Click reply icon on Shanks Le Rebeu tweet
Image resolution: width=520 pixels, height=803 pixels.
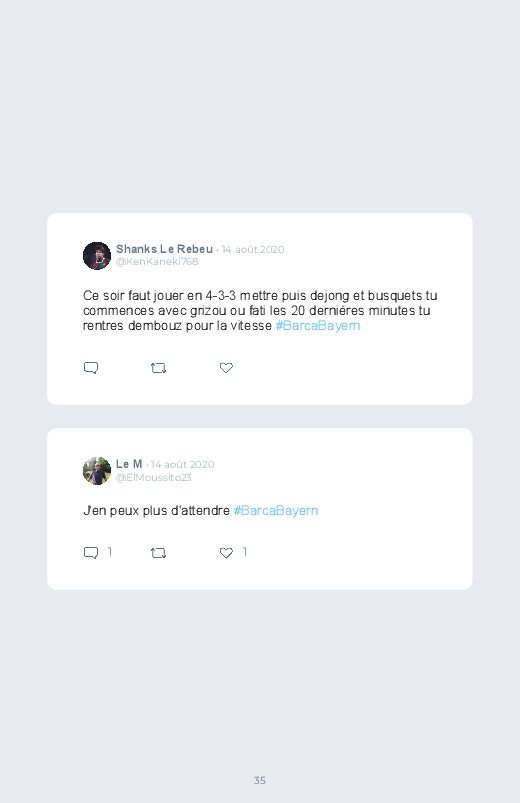(91, 368)
